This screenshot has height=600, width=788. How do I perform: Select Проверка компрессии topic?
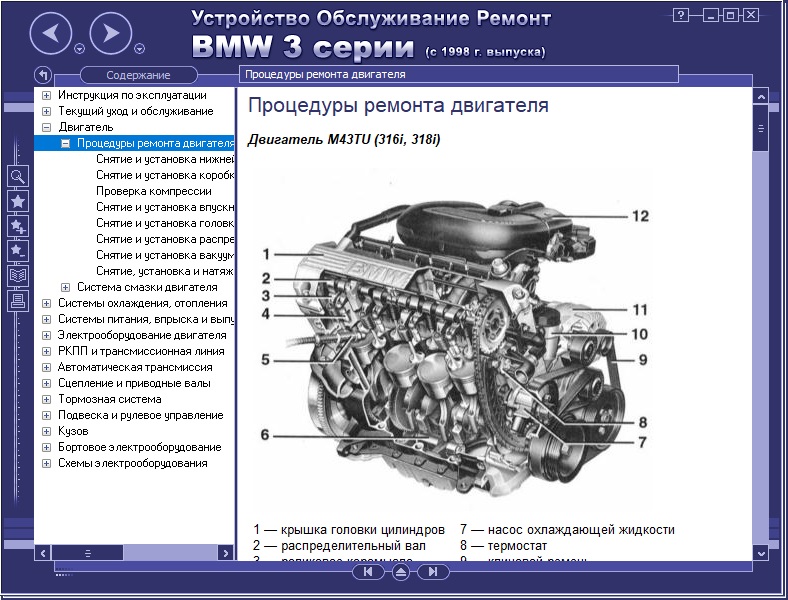[154, 191]
